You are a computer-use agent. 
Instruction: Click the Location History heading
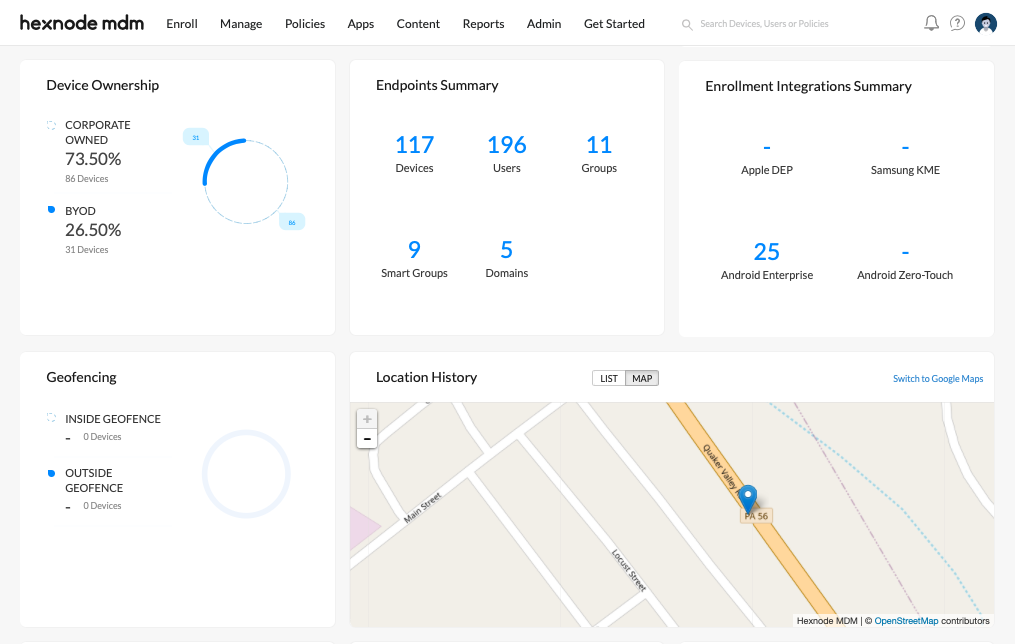coord(426,377)
